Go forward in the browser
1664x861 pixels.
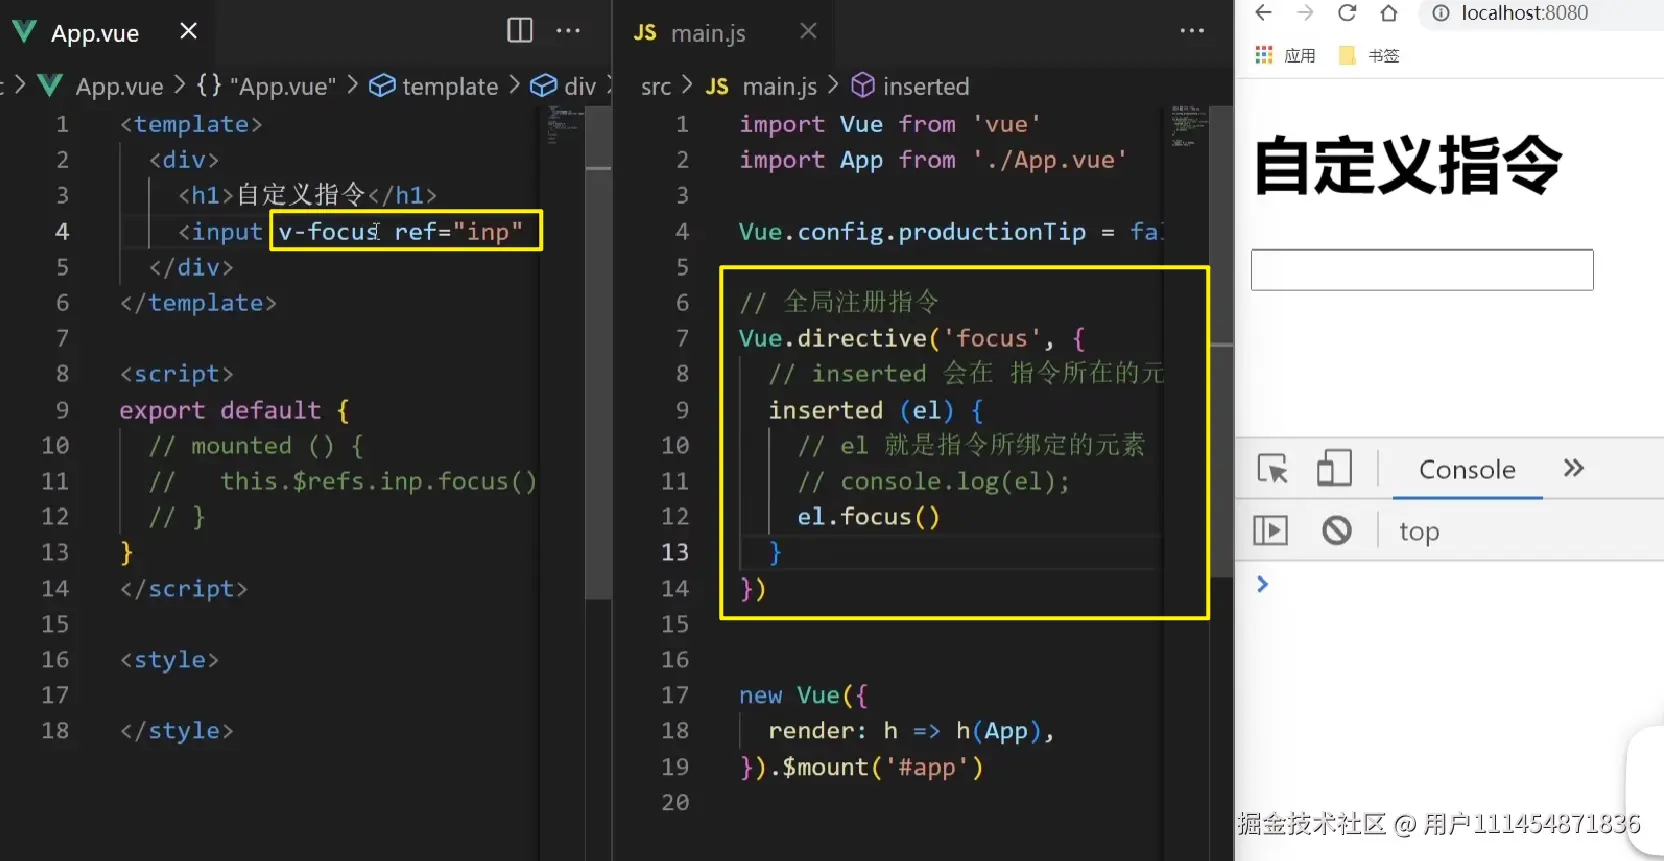pyautogui.click(x=1305, y=12)
